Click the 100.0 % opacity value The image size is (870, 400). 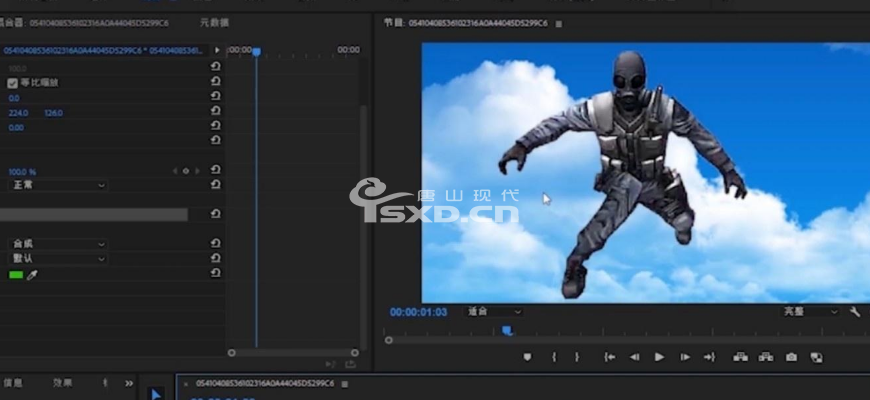pyautogui.click(x=22, y=172)
